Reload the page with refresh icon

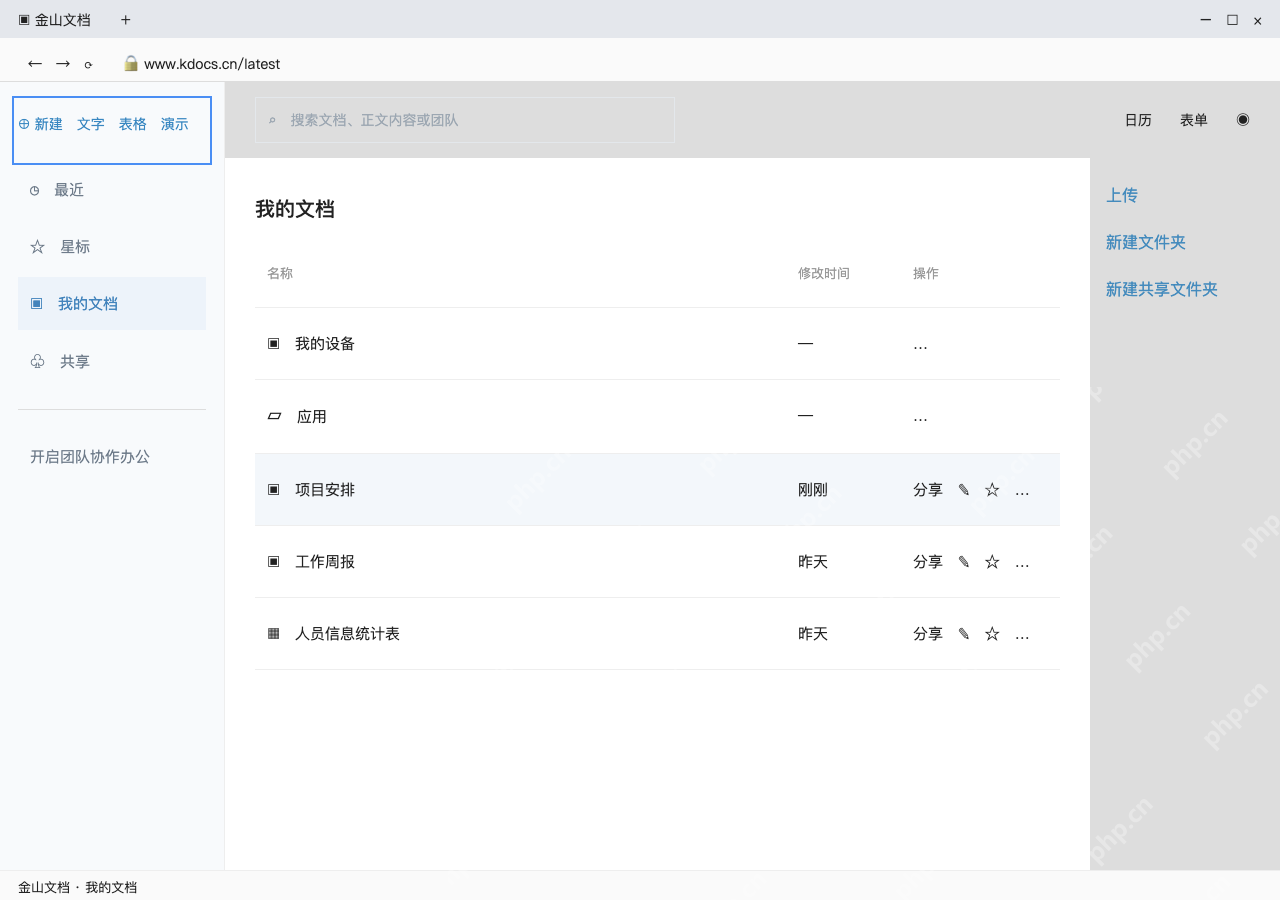[88, 64]
